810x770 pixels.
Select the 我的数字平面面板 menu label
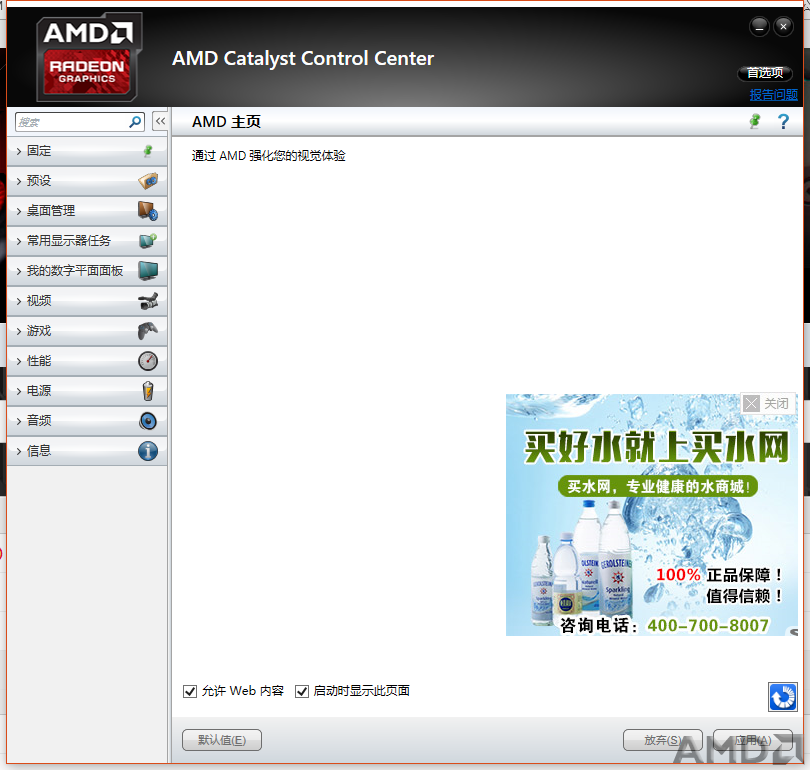(75, 271)
